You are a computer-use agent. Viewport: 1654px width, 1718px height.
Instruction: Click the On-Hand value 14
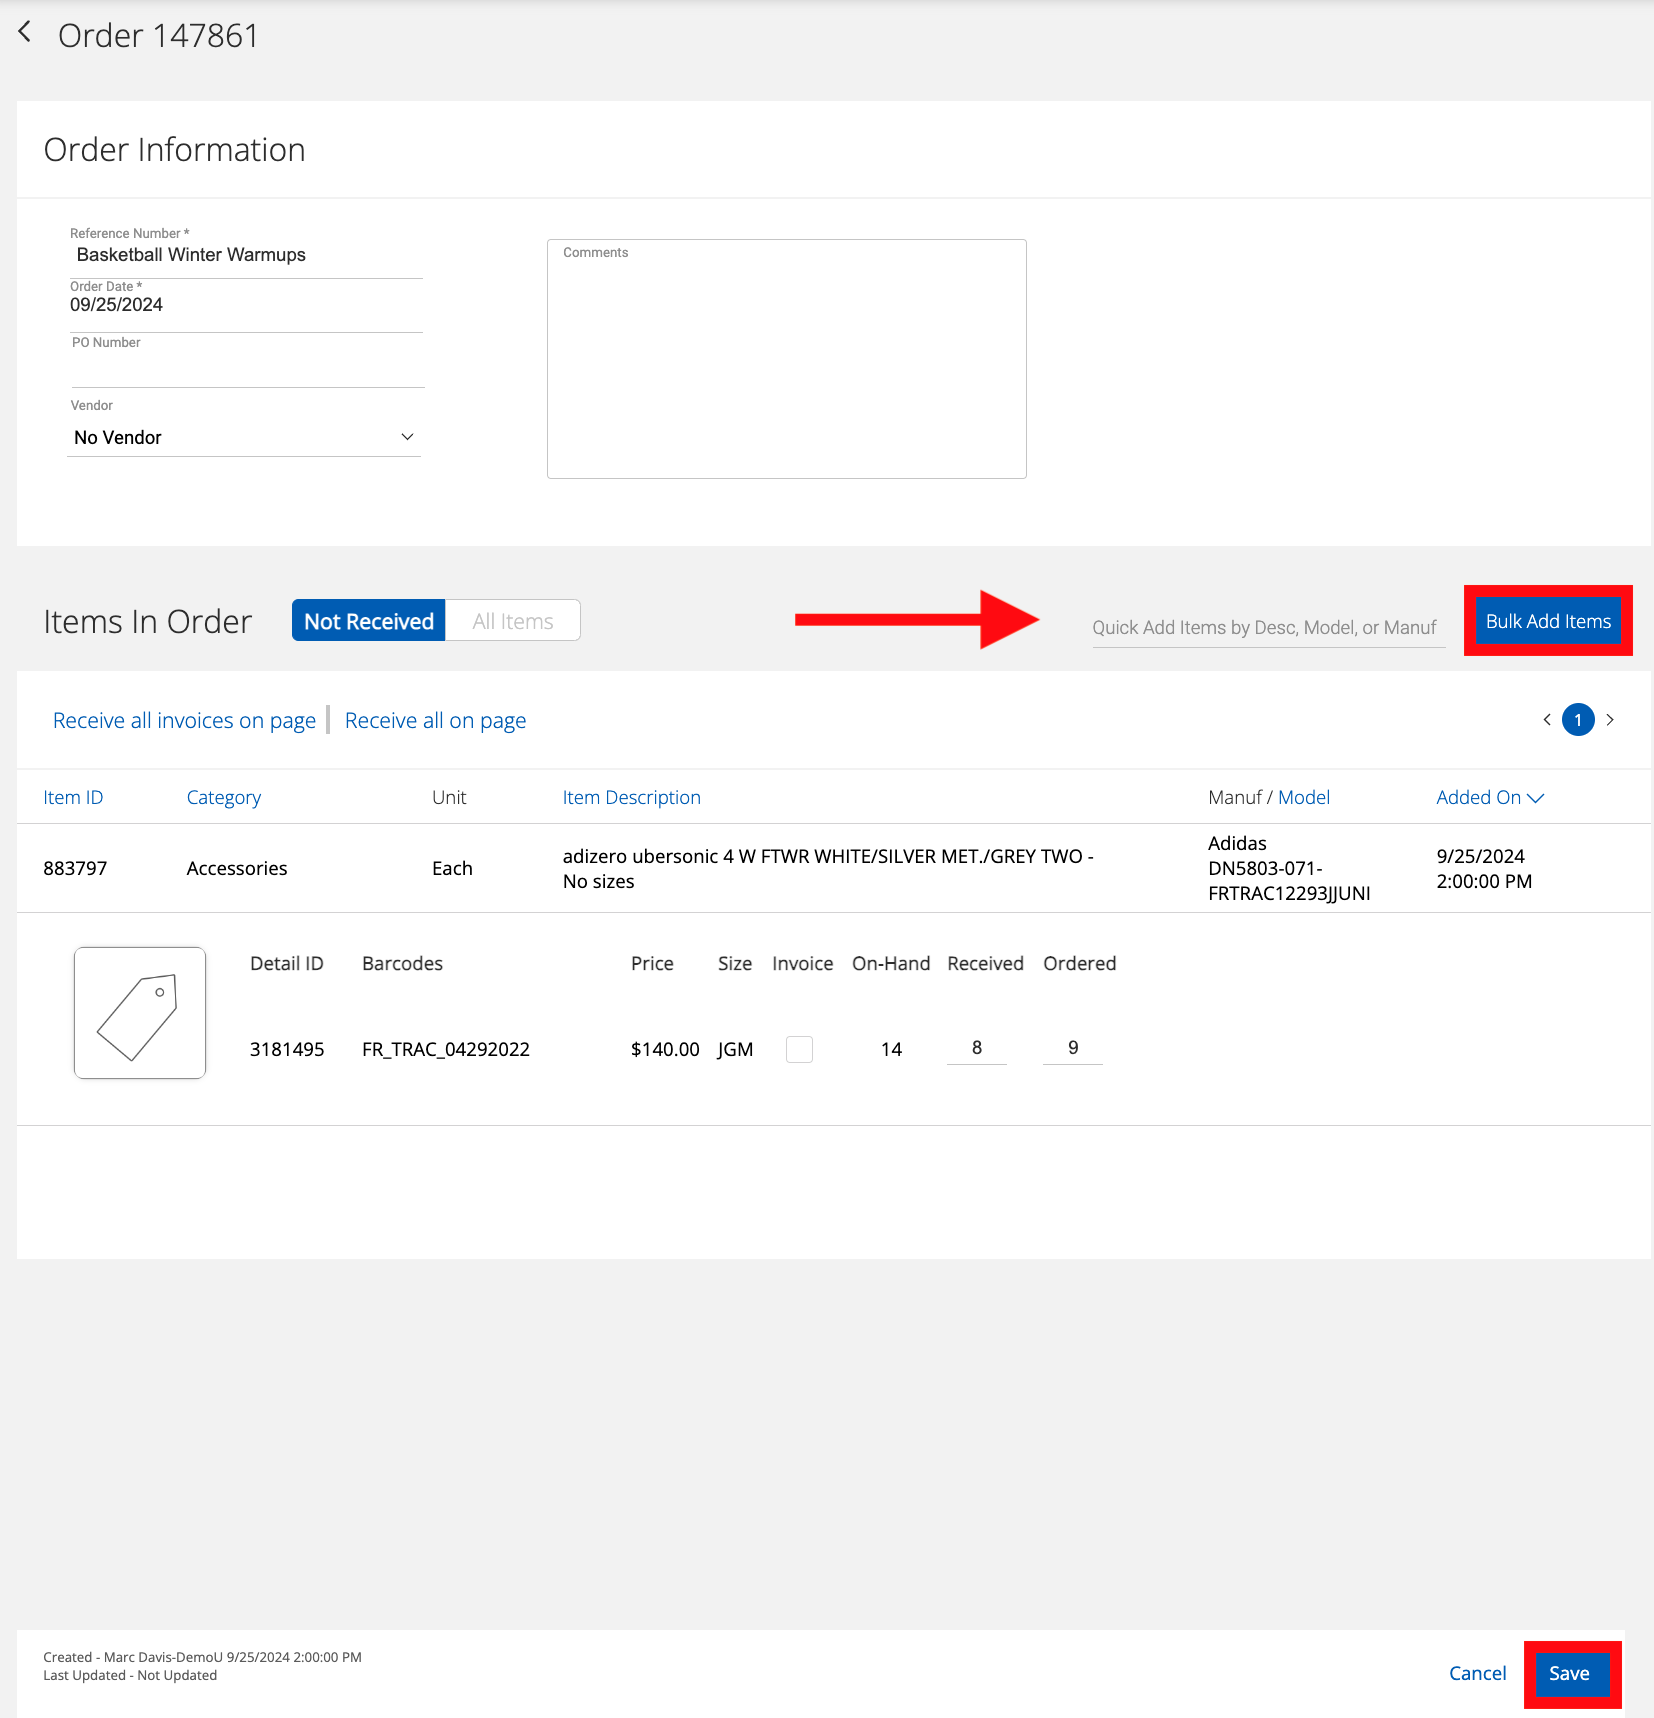pyautogui.click(x=891, y=1049)
